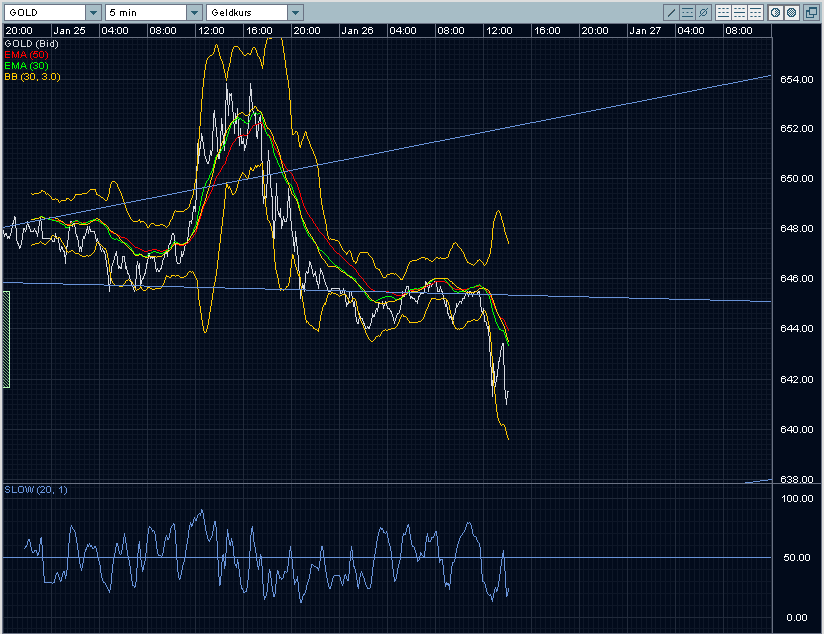Click the 100.00 stochastic axis label
The height and width of the screenshot is (634, 824).
point(797,498)
